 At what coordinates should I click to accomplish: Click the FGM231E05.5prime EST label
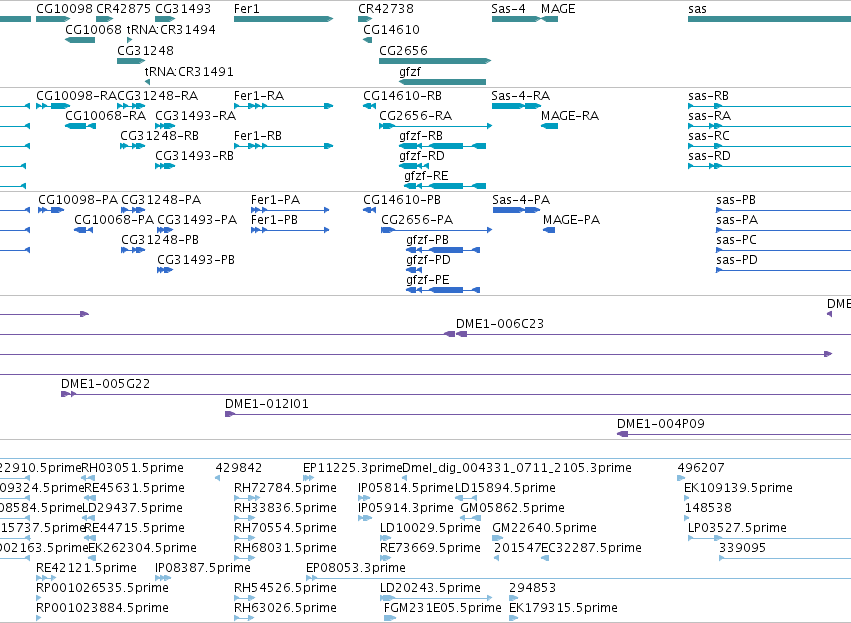point(442,608)
